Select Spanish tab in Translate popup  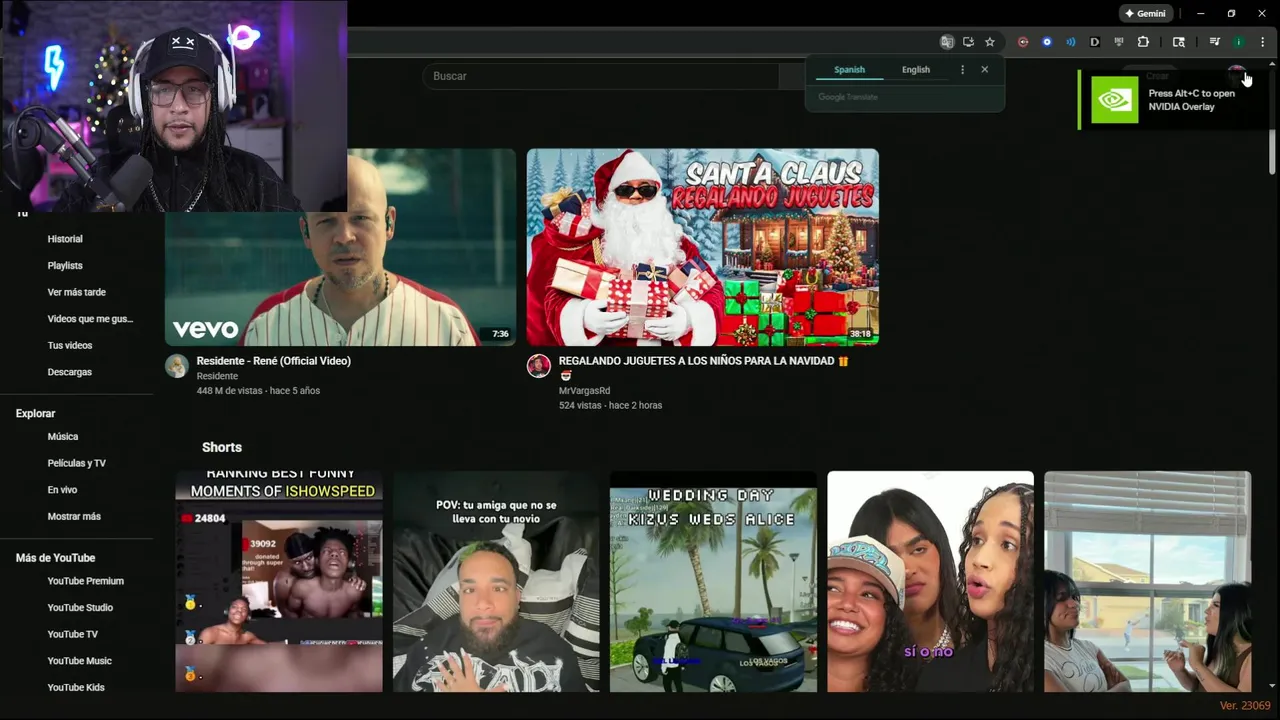pyautogui.click(x=849, y=70)
